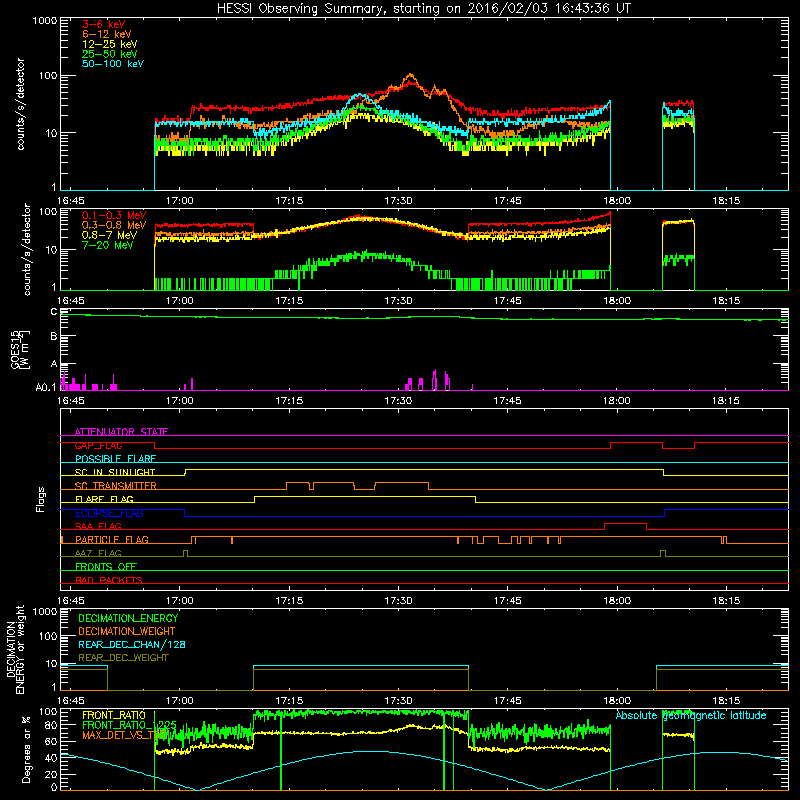This screenshot has width=800, height=800.
Task: Select the SC_IN_SUNLIGHT flag label
Action: (x=115, y=472)
